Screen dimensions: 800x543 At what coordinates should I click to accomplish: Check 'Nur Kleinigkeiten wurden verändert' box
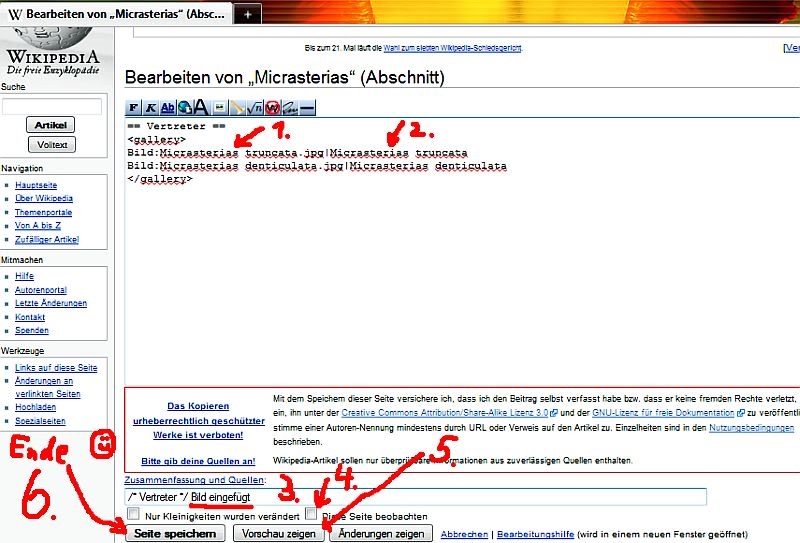134,514
